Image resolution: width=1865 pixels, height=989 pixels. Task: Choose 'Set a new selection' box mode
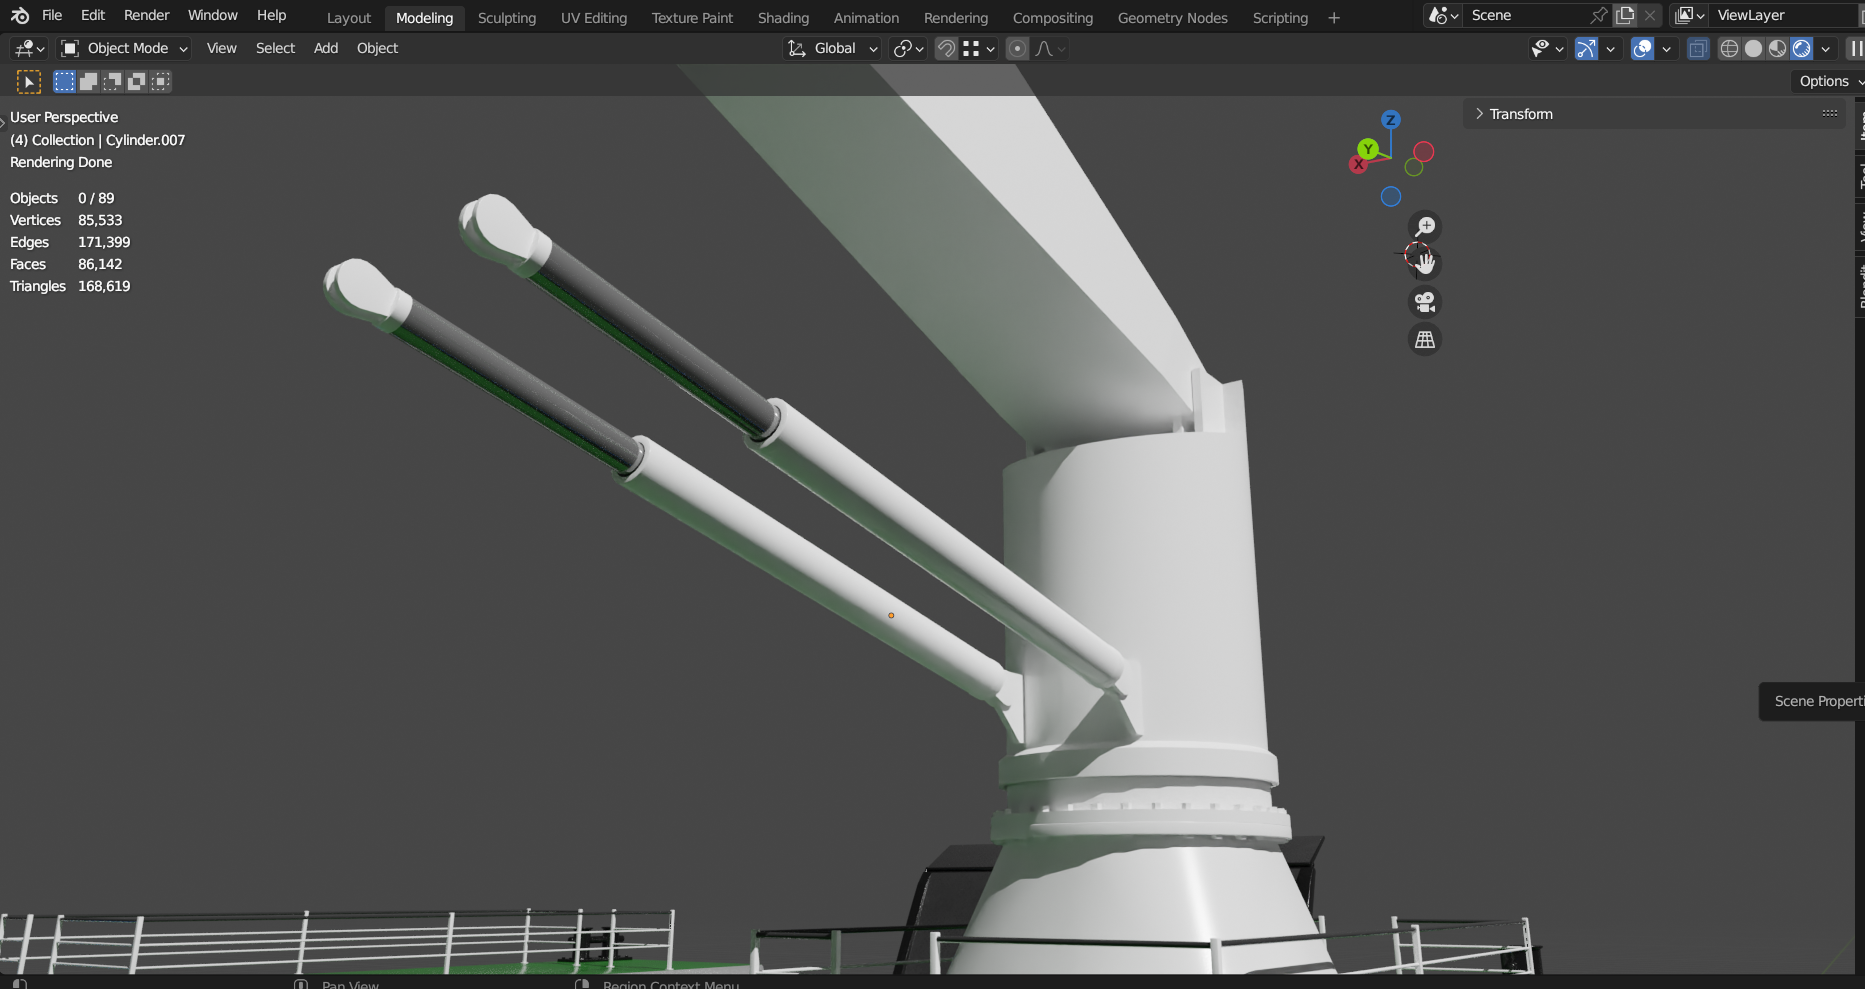[65, 82]
